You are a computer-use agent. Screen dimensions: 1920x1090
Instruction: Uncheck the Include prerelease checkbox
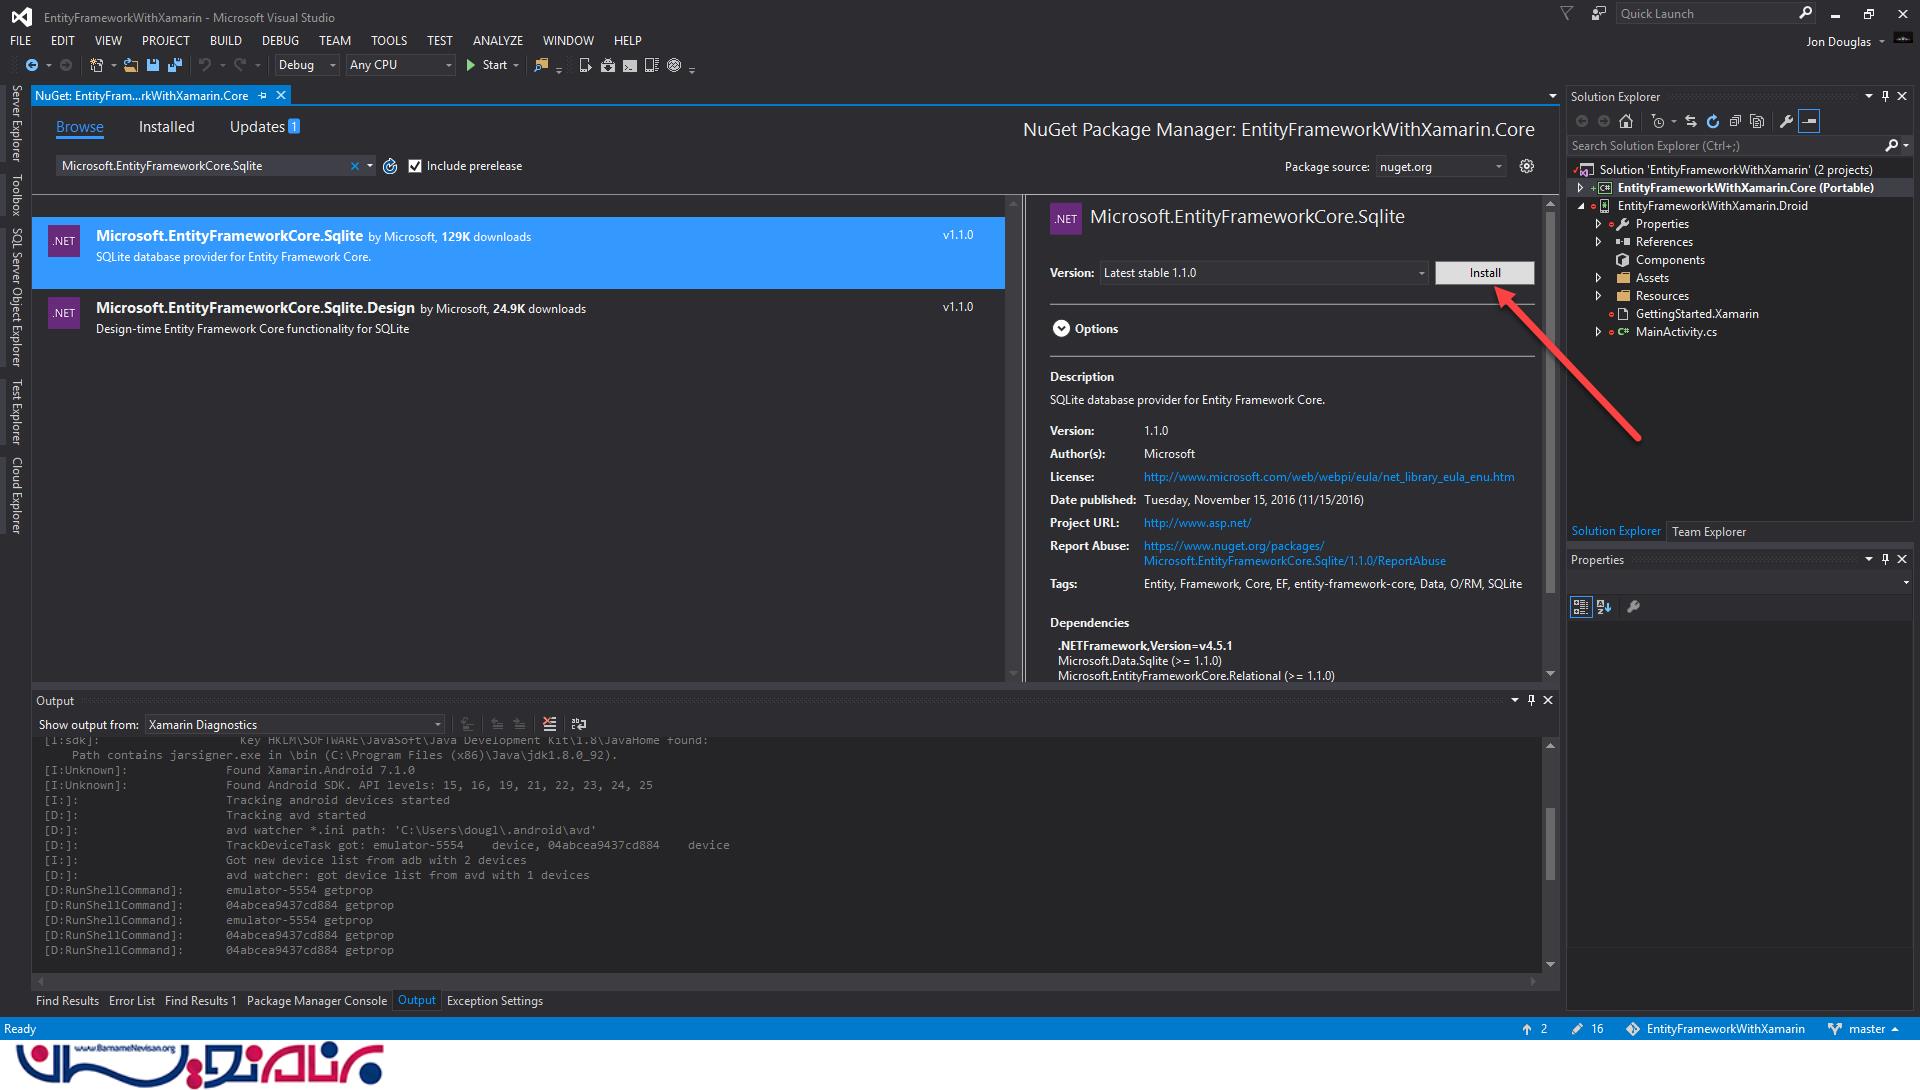coord(415,167)
